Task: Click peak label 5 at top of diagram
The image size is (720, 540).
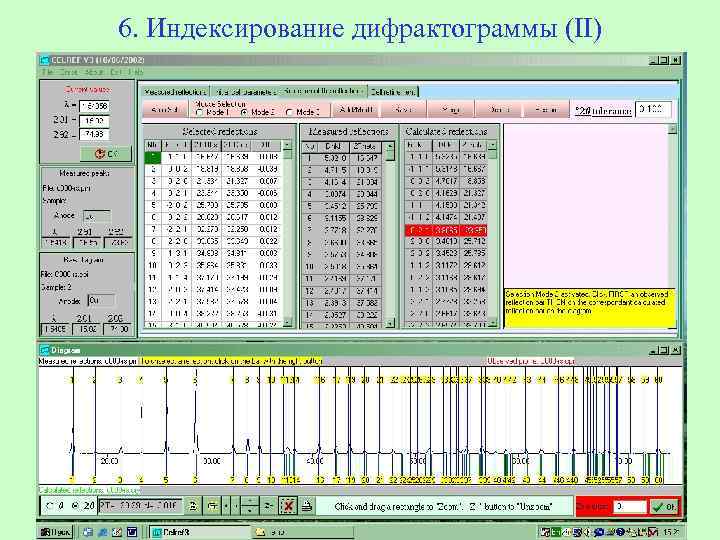Action: [x=166, y=380]
